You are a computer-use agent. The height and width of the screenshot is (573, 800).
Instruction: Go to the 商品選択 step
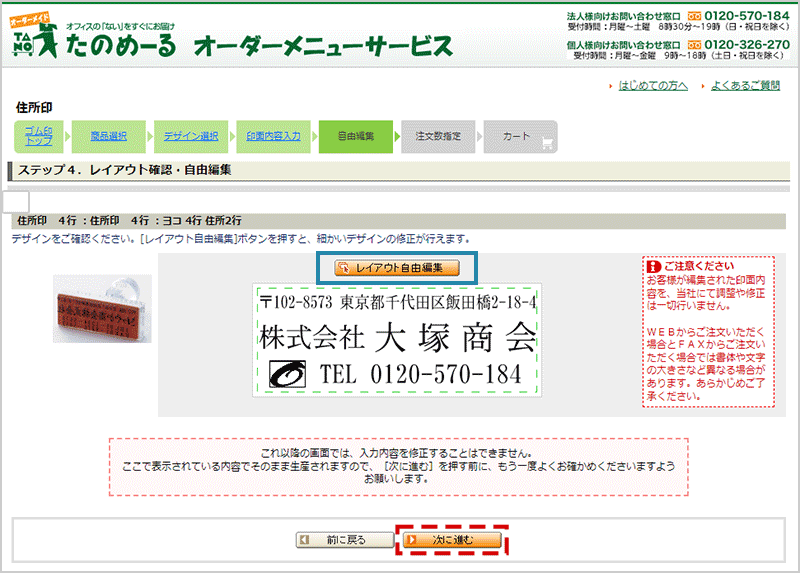coord(109,136)
